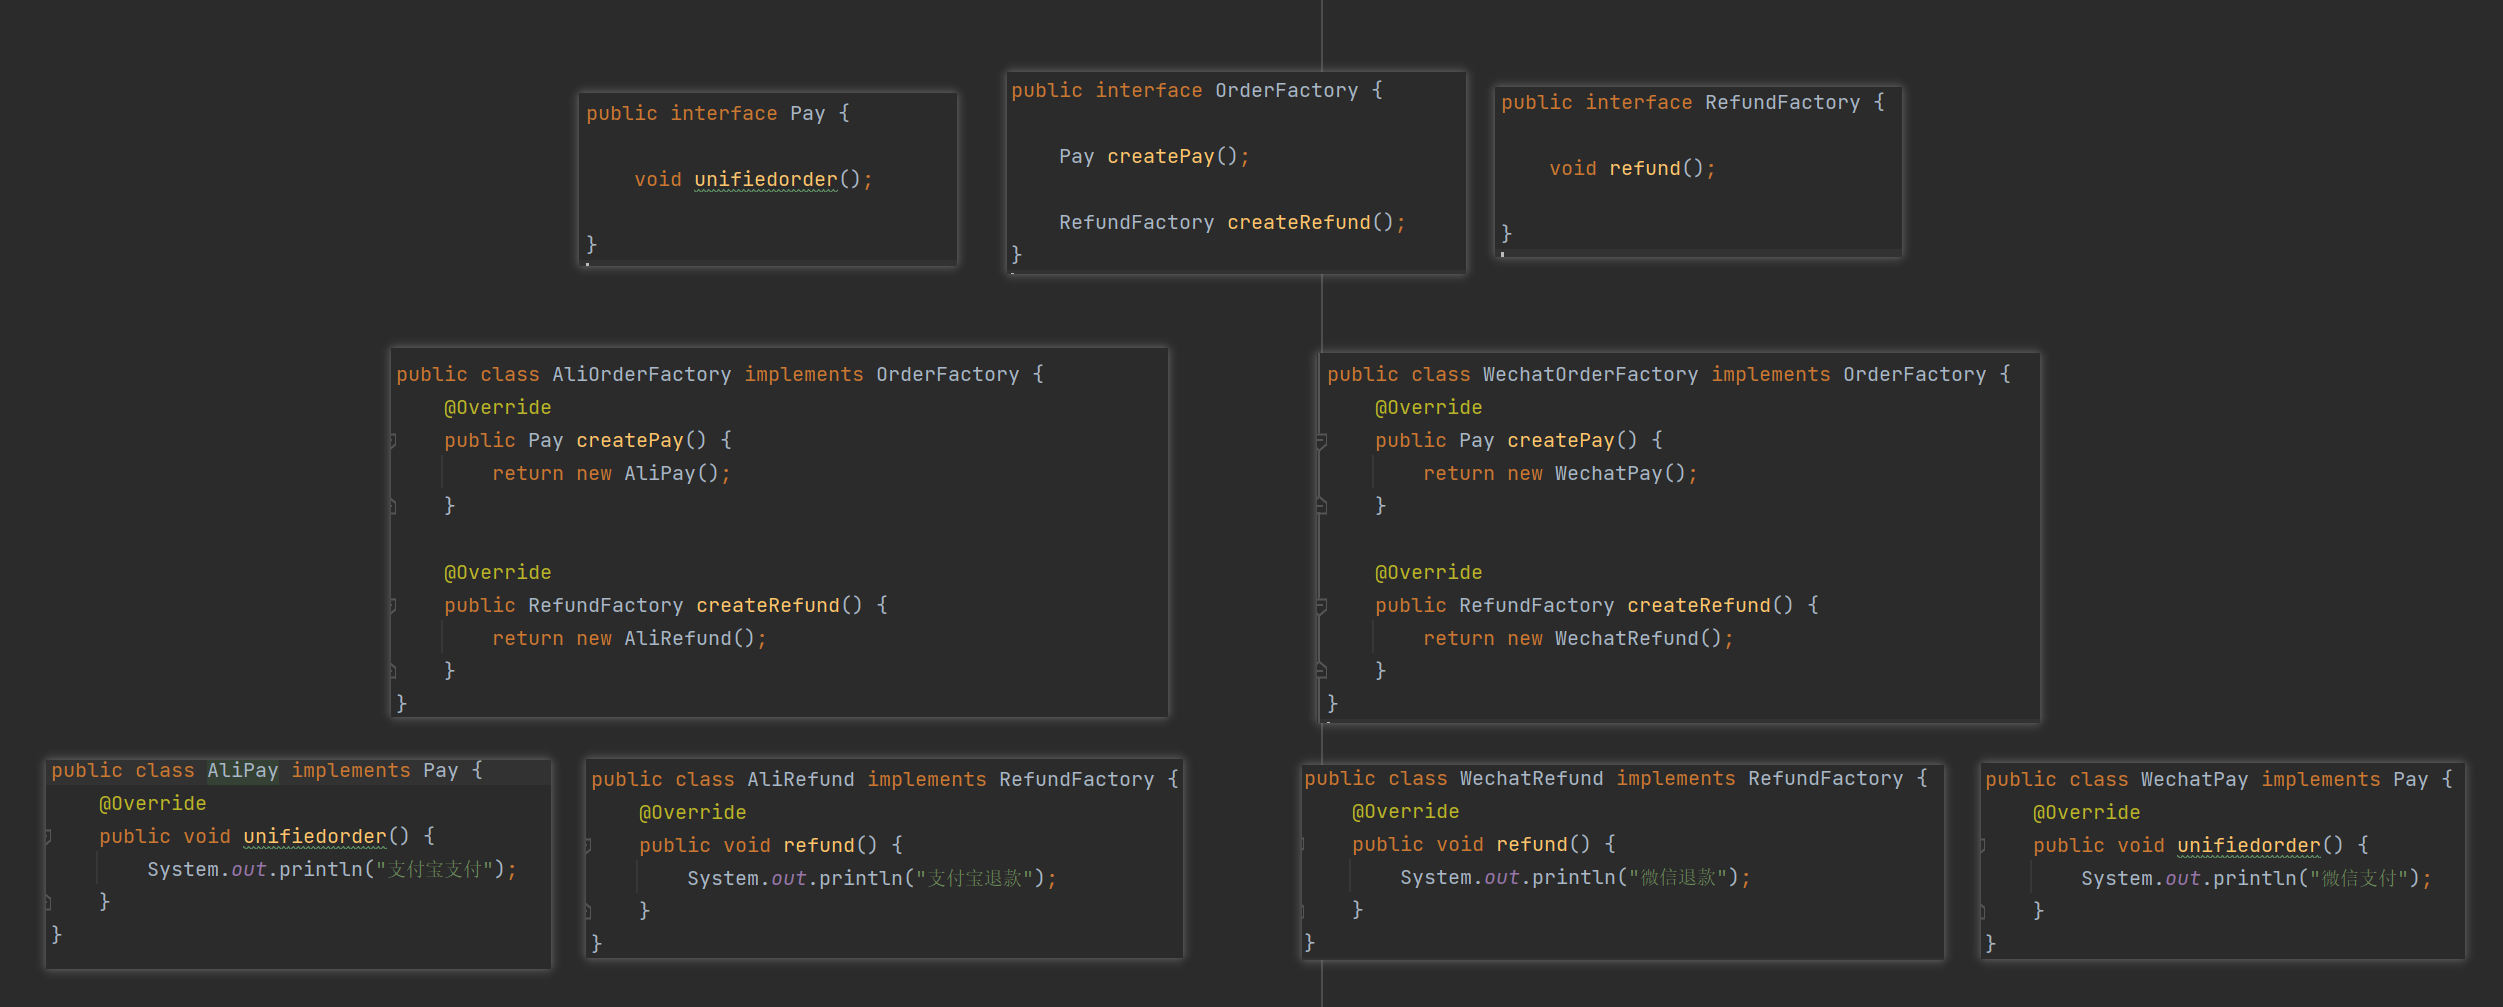Screen dimensions: 2503x1007
Task: Click unifiedorder method in AliPay class
Action: pyautogui.click(x=314, y=837)
